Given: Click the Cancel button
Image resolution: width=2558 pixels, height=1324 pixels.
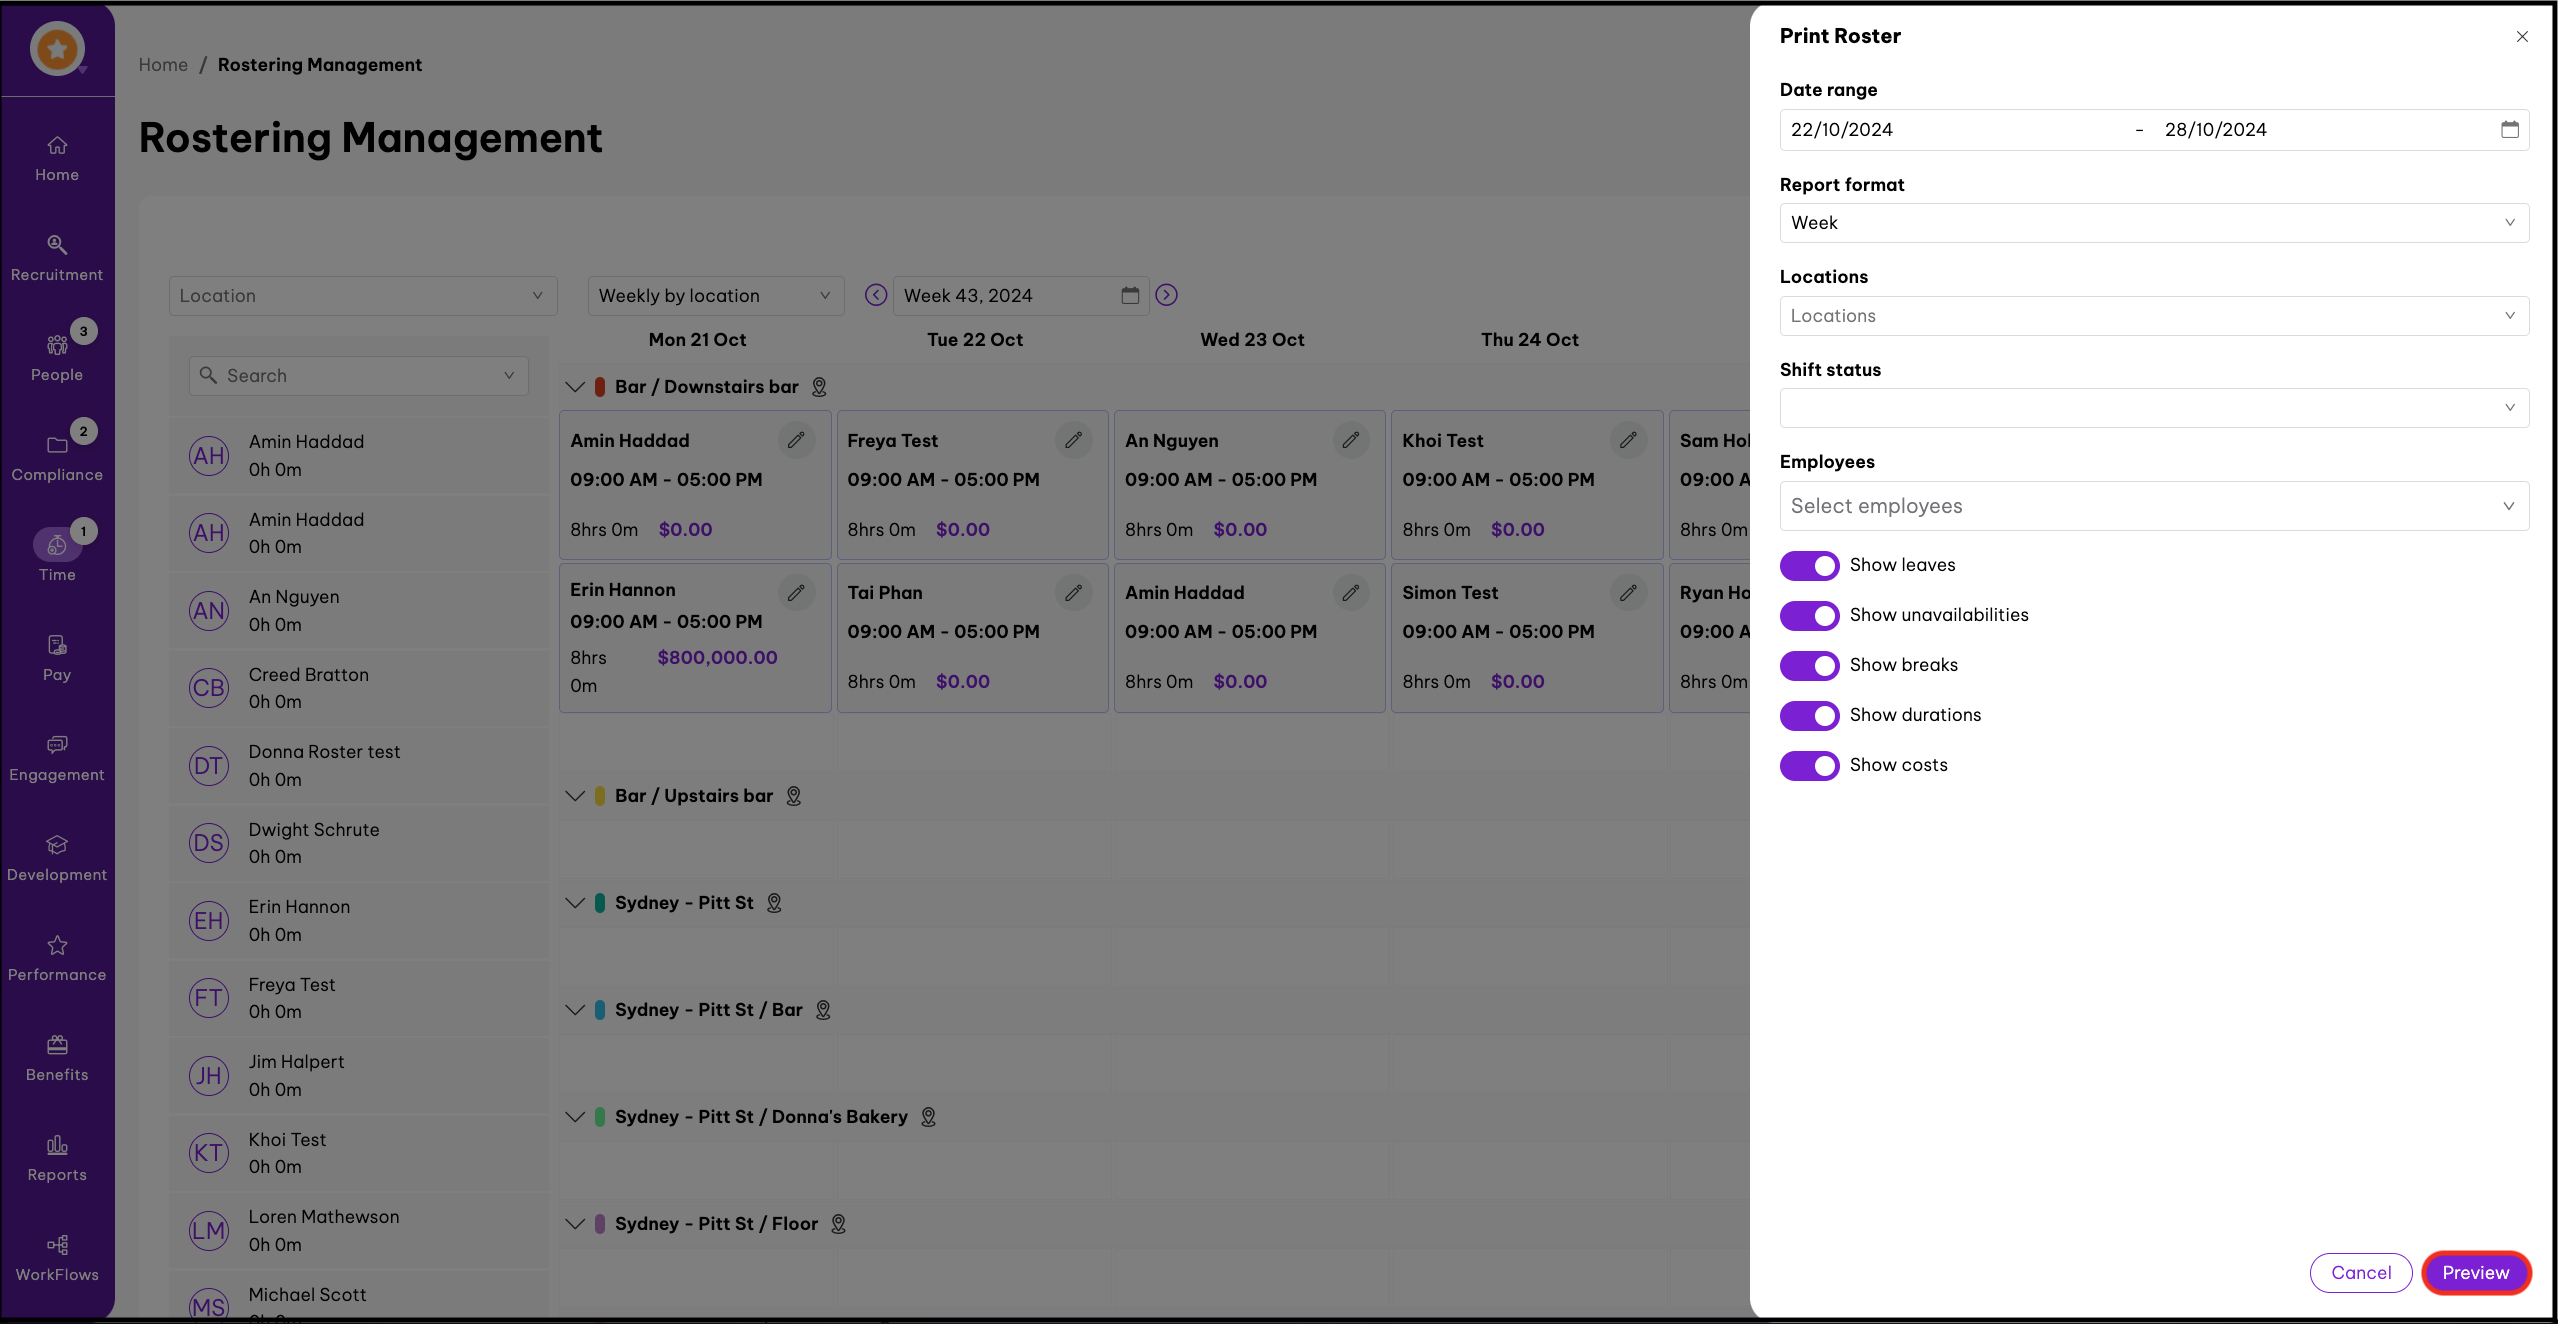Looking at the screenshot, I should pos(2361,1273).
